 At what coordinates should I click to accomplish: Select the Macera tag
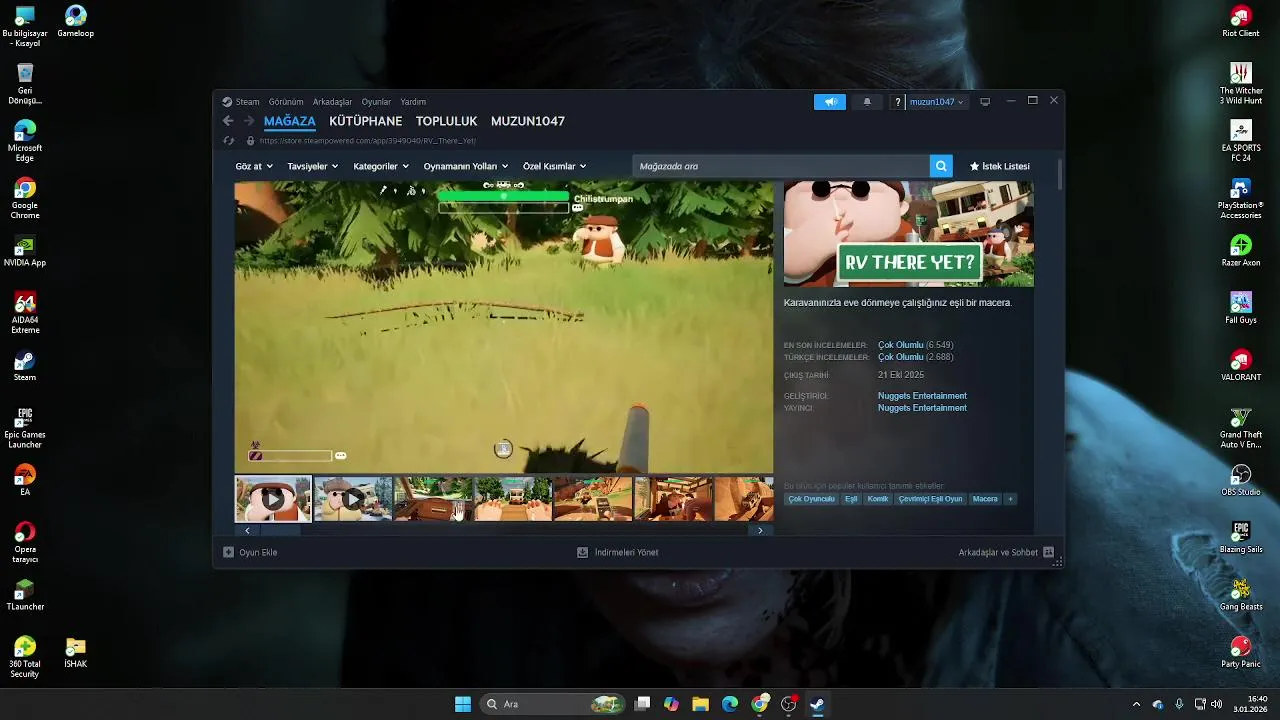pos(985,499)
